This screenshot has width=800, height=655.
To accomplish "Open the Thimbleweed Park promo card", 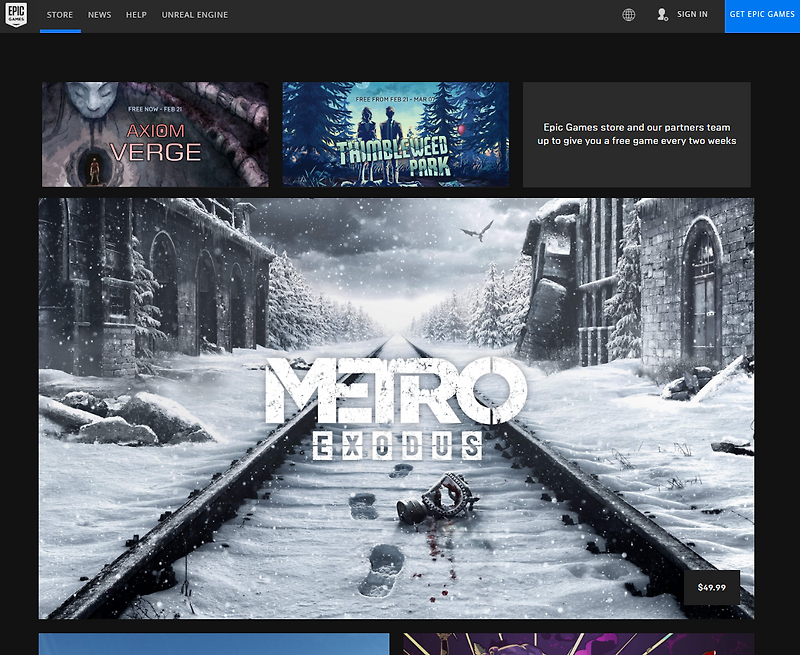I will click(396, 135).
